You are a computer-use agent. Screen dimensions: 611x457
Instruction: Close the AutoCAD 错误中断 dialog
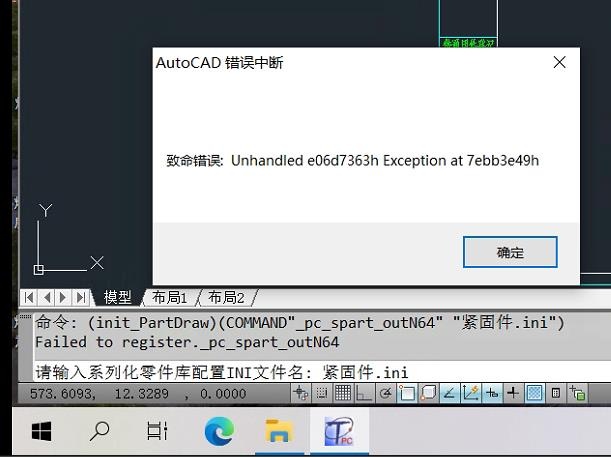coord(560,62)
